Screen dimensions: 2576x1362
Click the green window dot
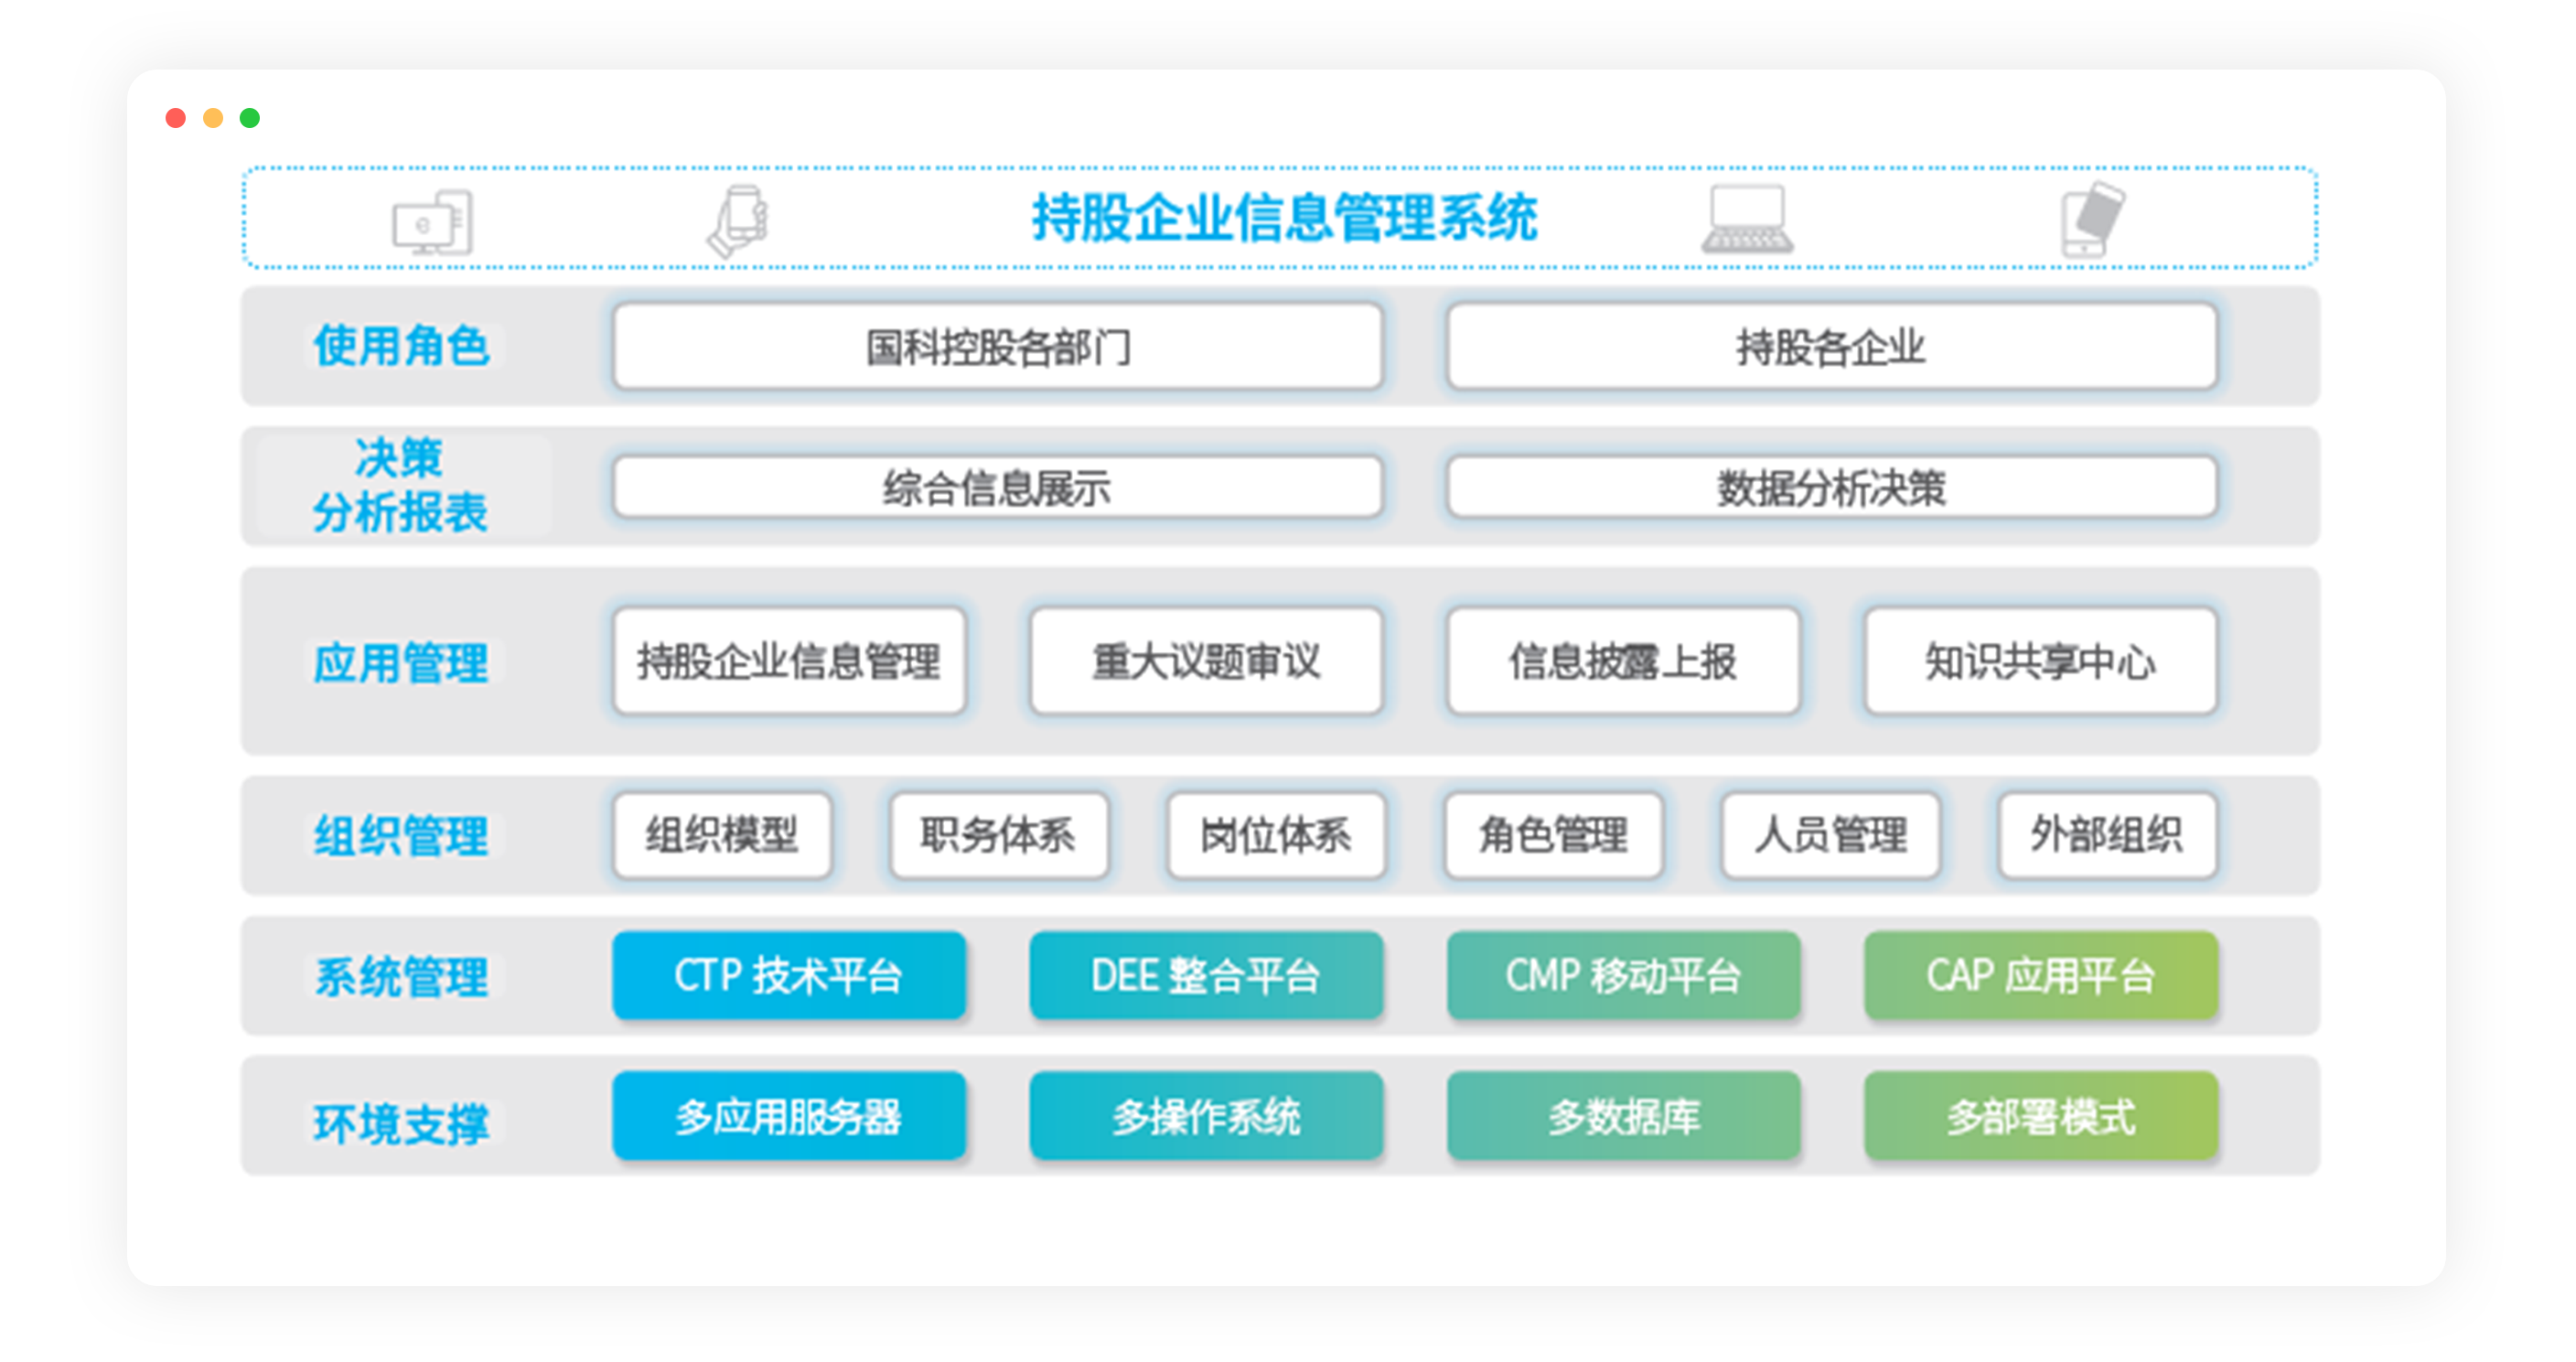[250, 118]
